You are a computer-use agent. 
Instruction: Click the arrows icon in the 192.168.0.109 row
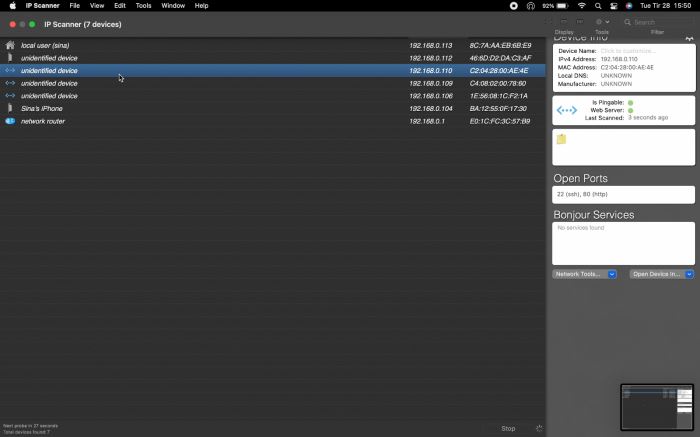tap(10, 83)
